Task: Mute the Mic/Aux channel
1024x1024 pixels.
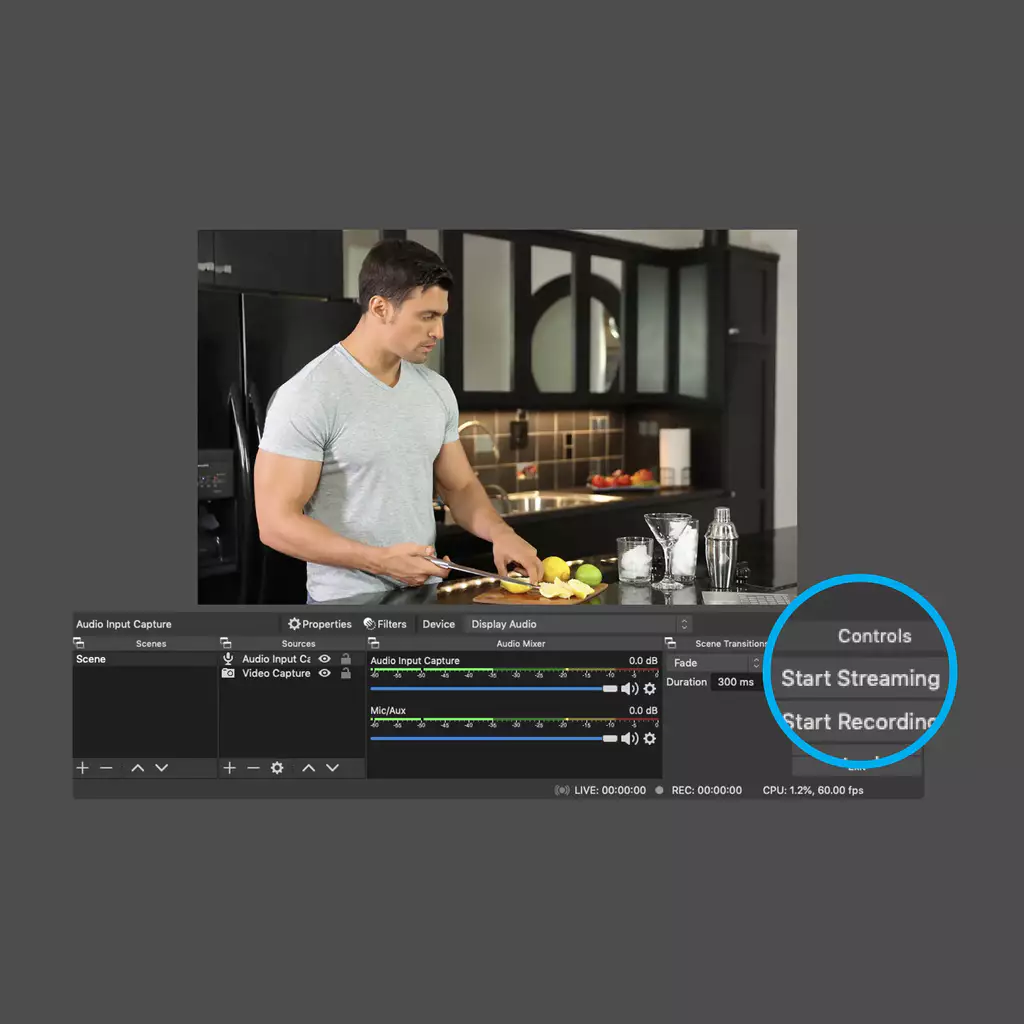Action: coord(630,739)
